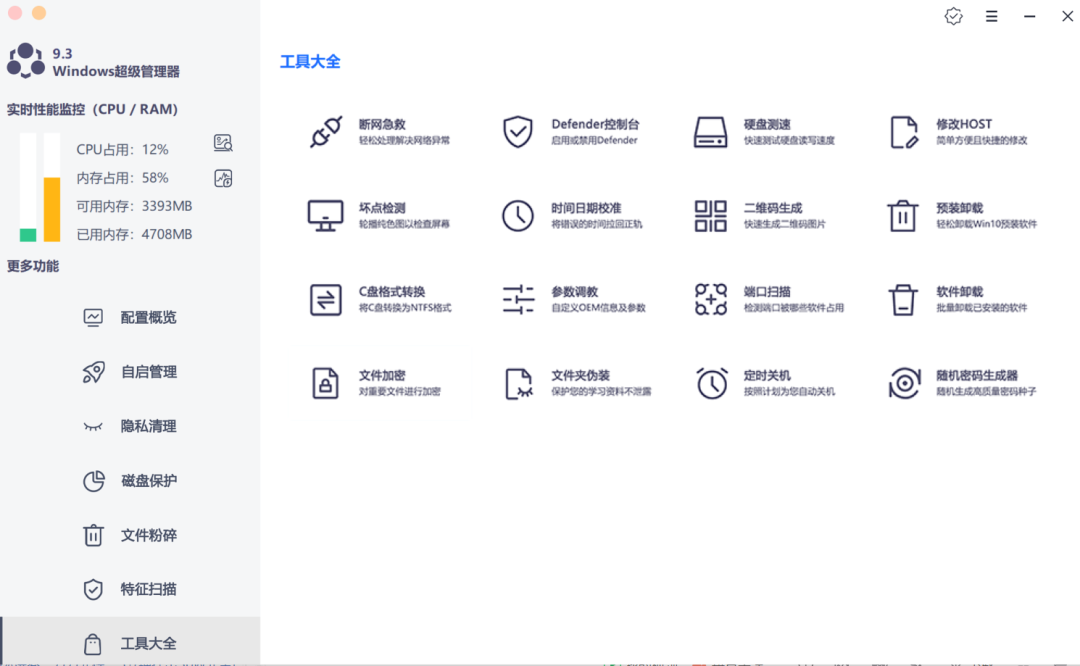Click the 配置概览 chart icon in sidebar

(93, 317)
